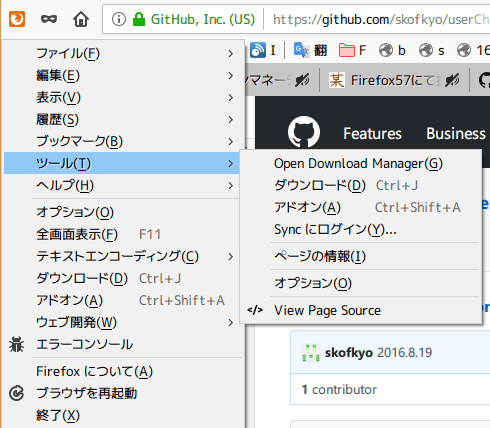The image size is (490, 428).
Task: Open the 履歴(S) menu
Action: [122, 119]
